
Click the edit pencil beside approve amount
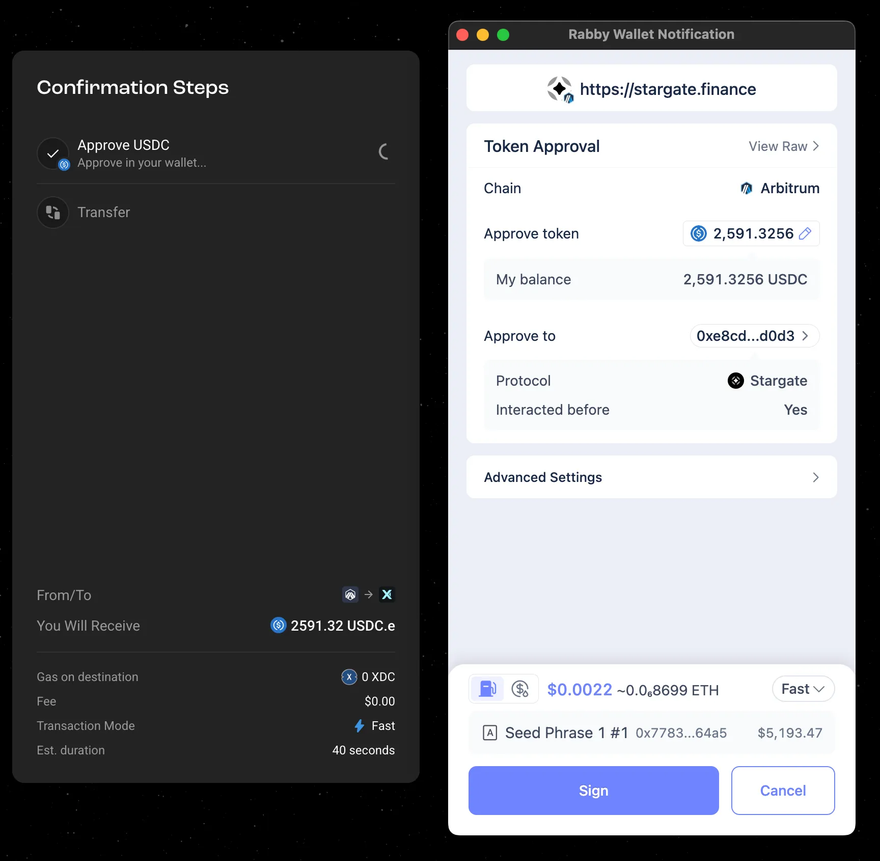pos(805,233)
